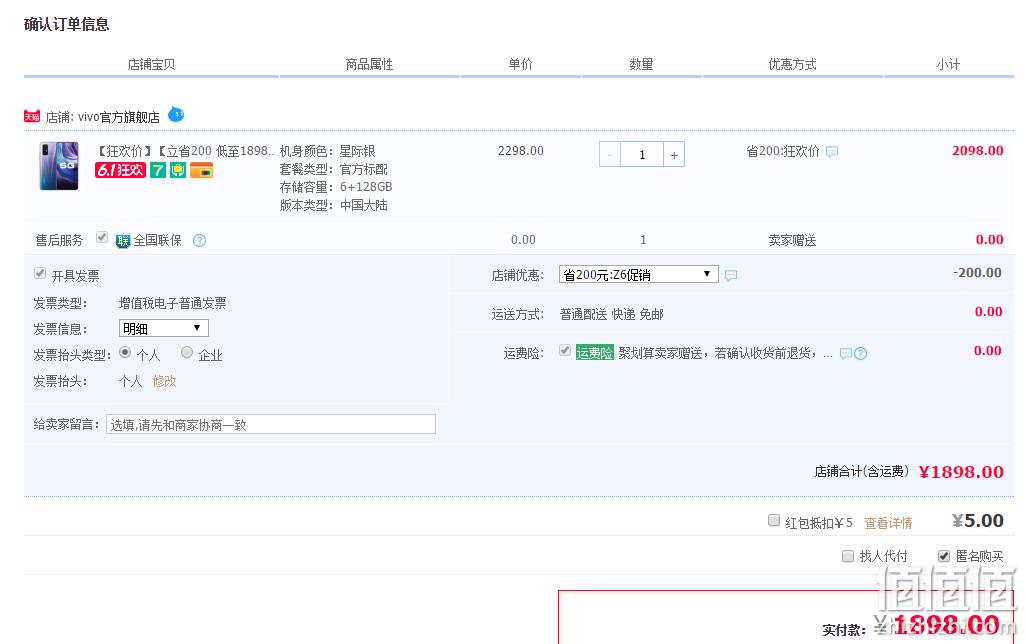Click 修改 to edit invoice title
Screen dimensions: 1026x644
(x=164, y=381)
